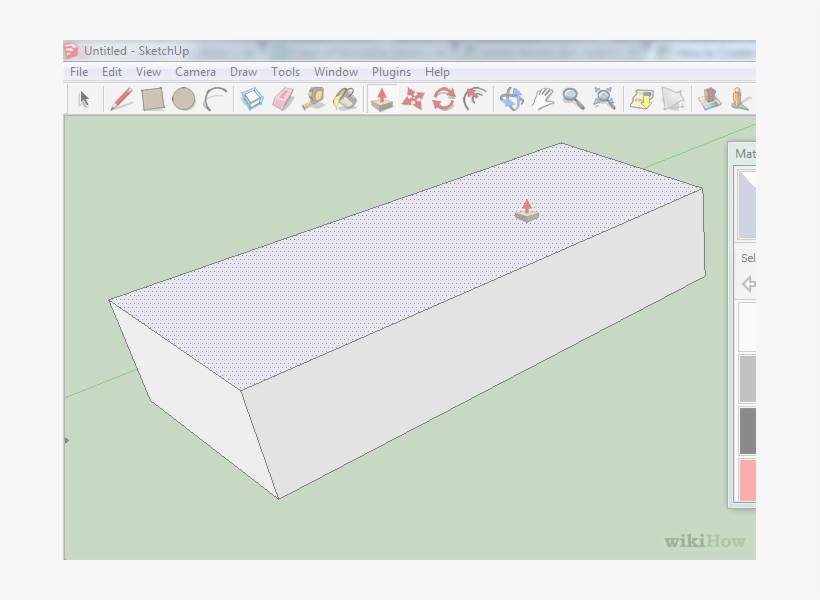Select the Arc tool
Viewport: 820px width, 600px height.
(x=217, y=99)
